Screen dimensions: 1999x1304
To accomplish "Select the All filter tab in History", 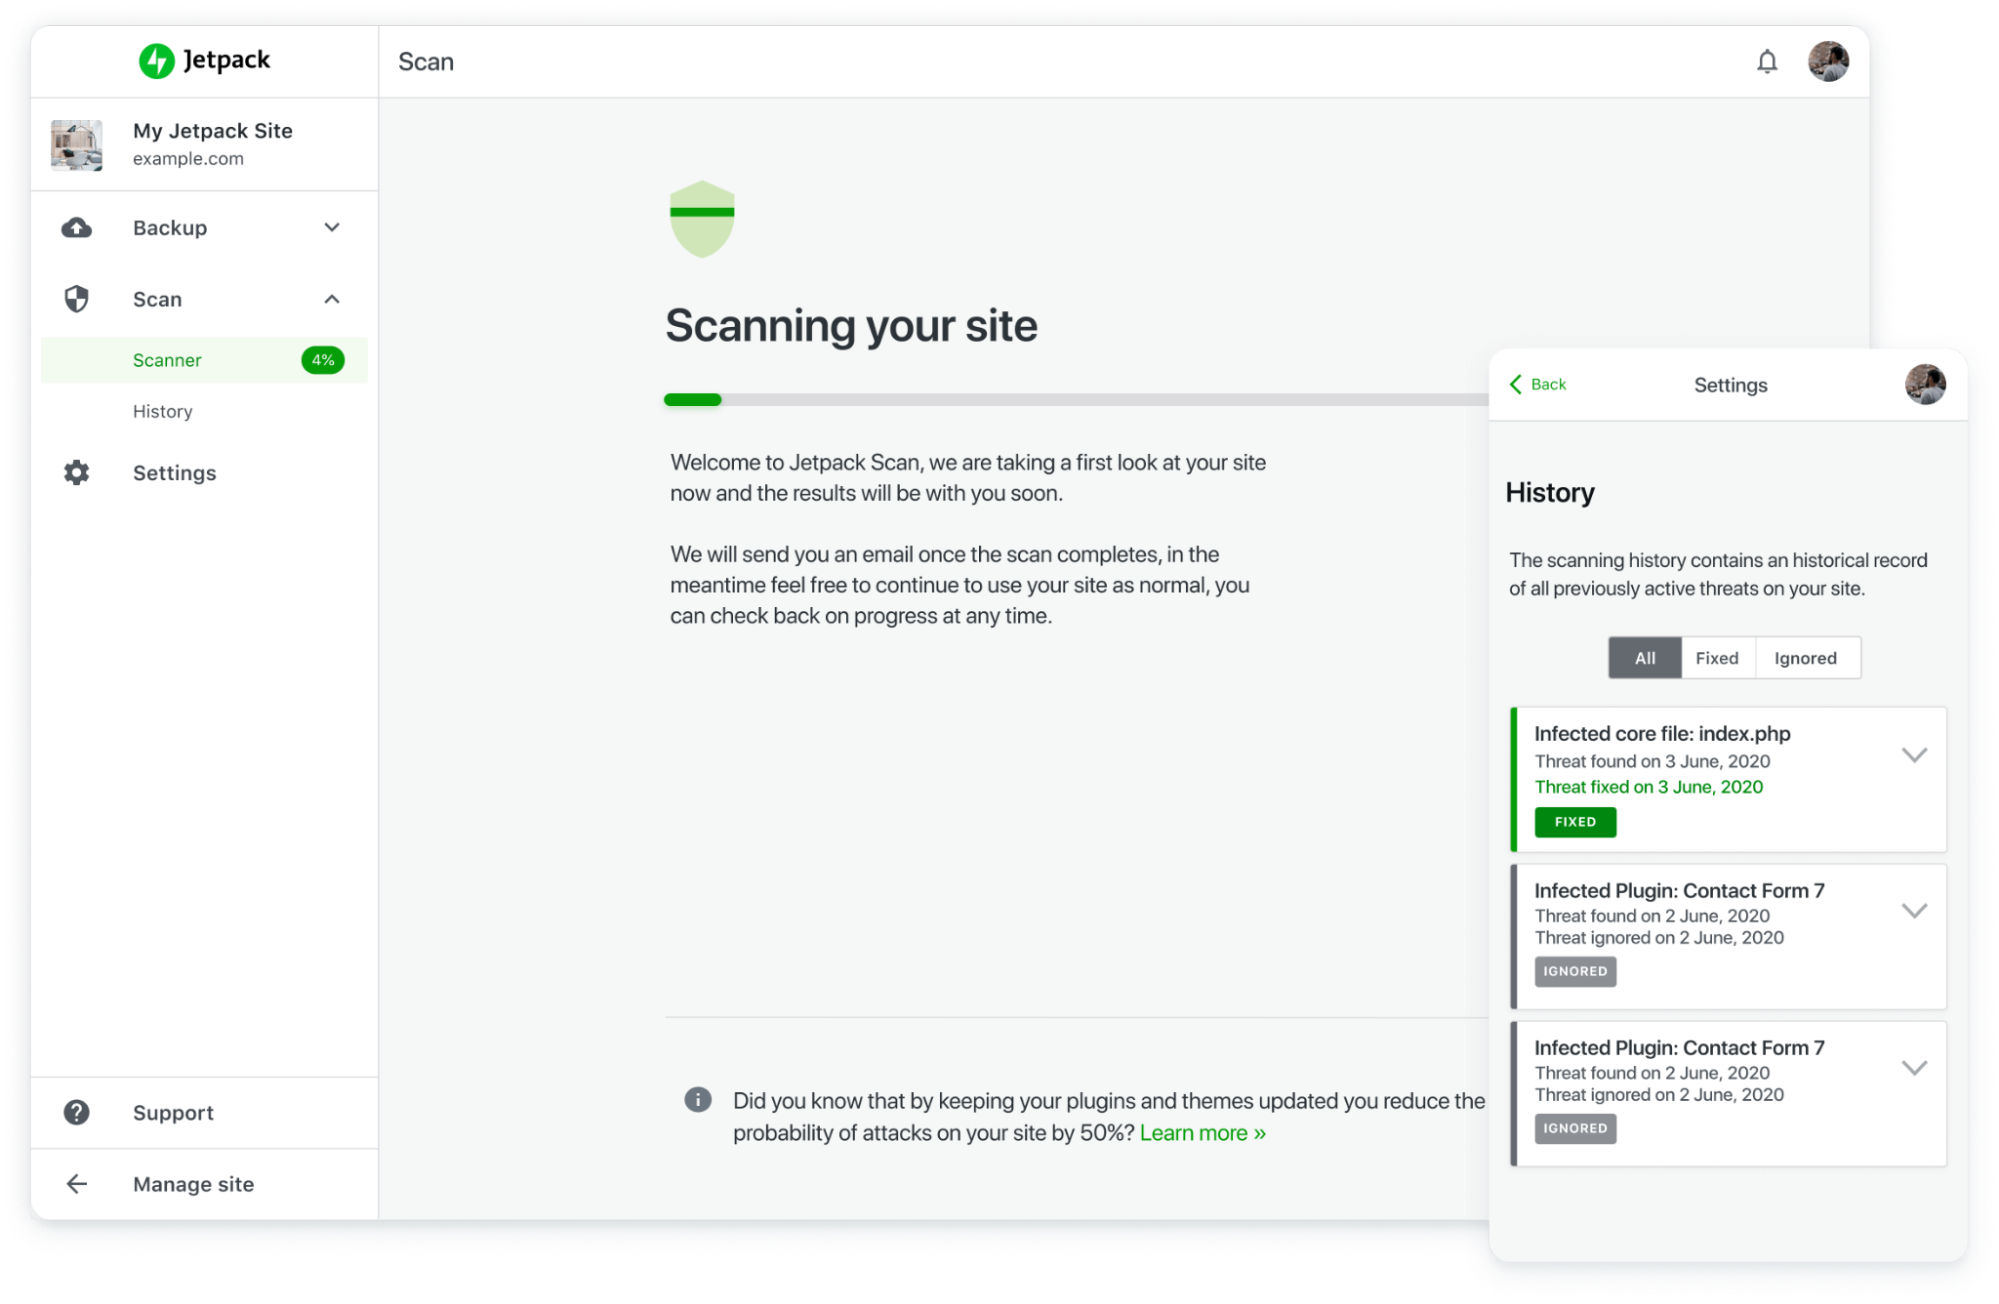I will point(1642,657).
